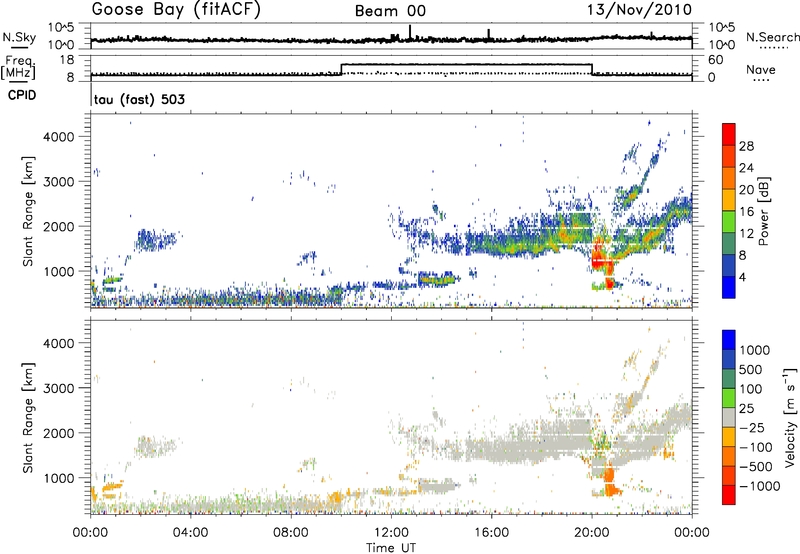Click "Slant Range [km]" label of power panel
800x554 pixels.
28,211
